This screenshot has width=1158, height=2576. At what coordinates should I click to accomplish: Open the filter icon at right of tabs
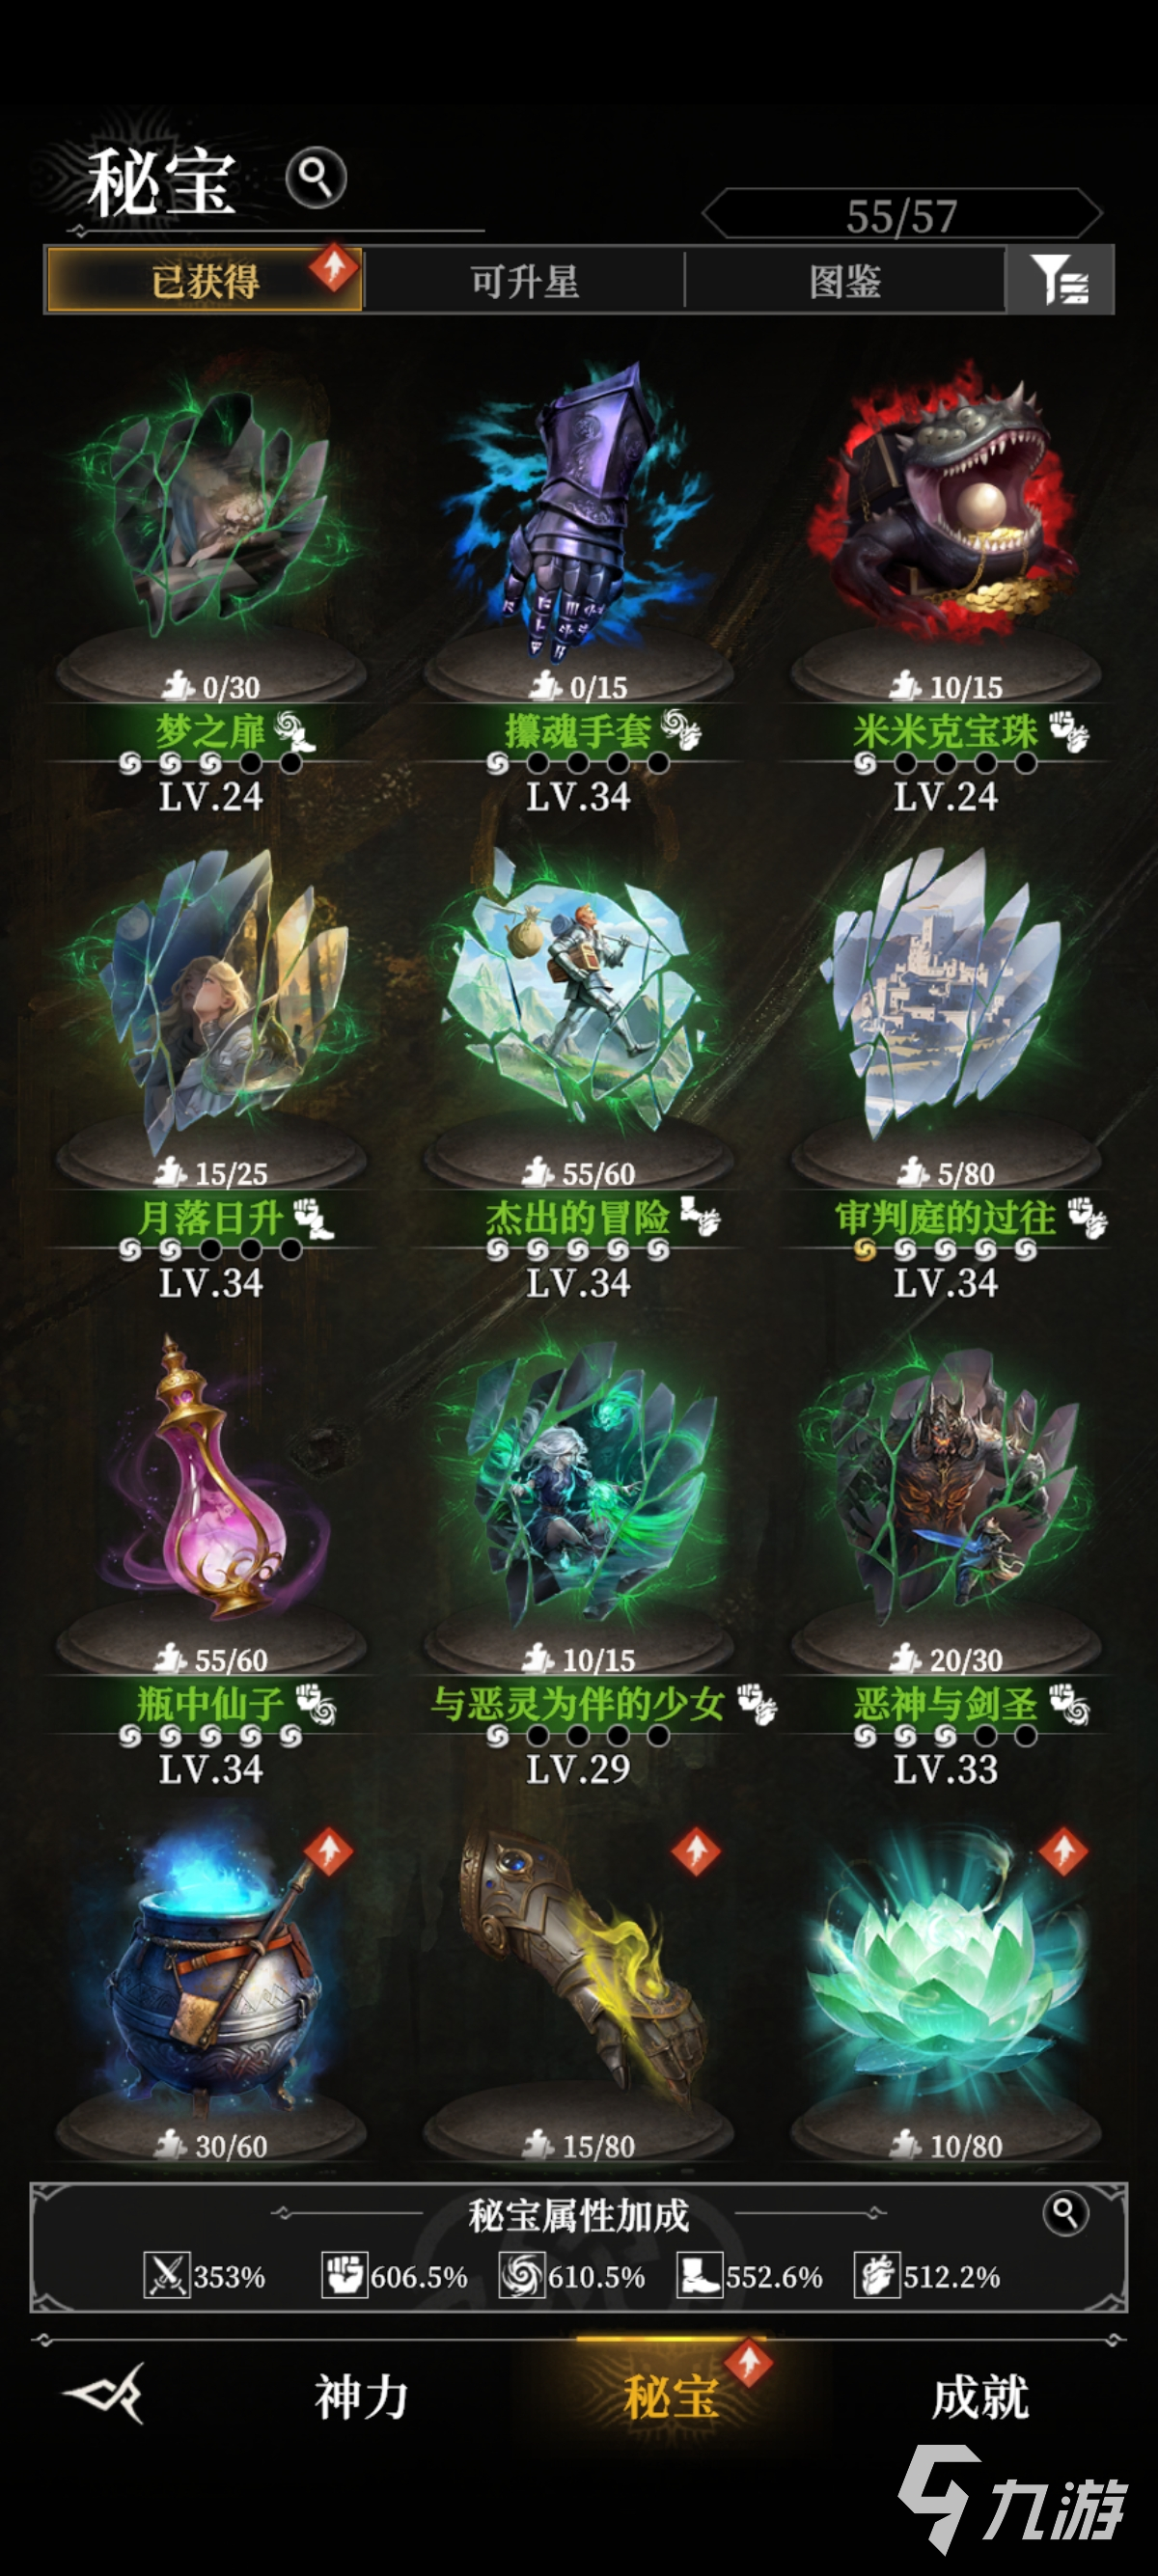[x=1059, y=280]
